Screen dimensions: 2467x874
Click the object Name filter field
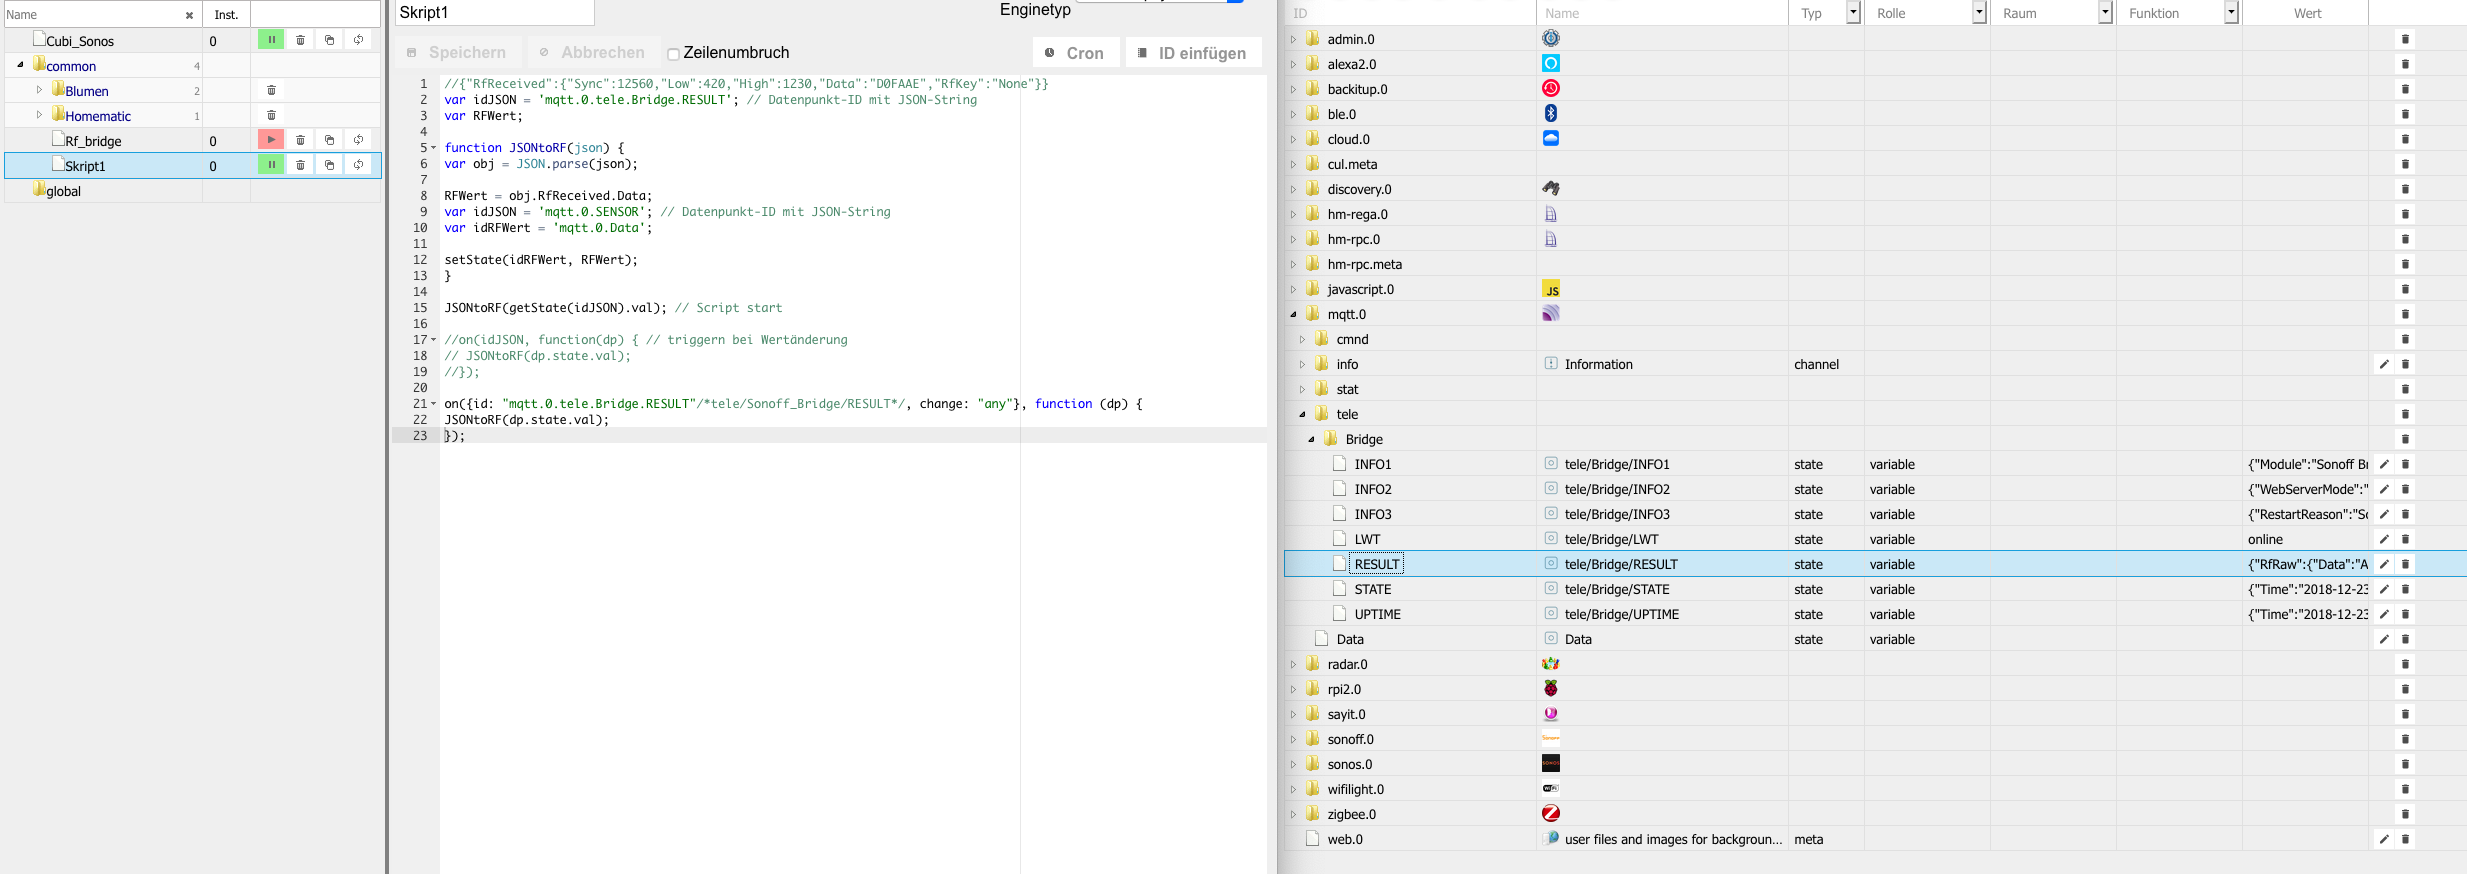click(x=1662, y=13)
